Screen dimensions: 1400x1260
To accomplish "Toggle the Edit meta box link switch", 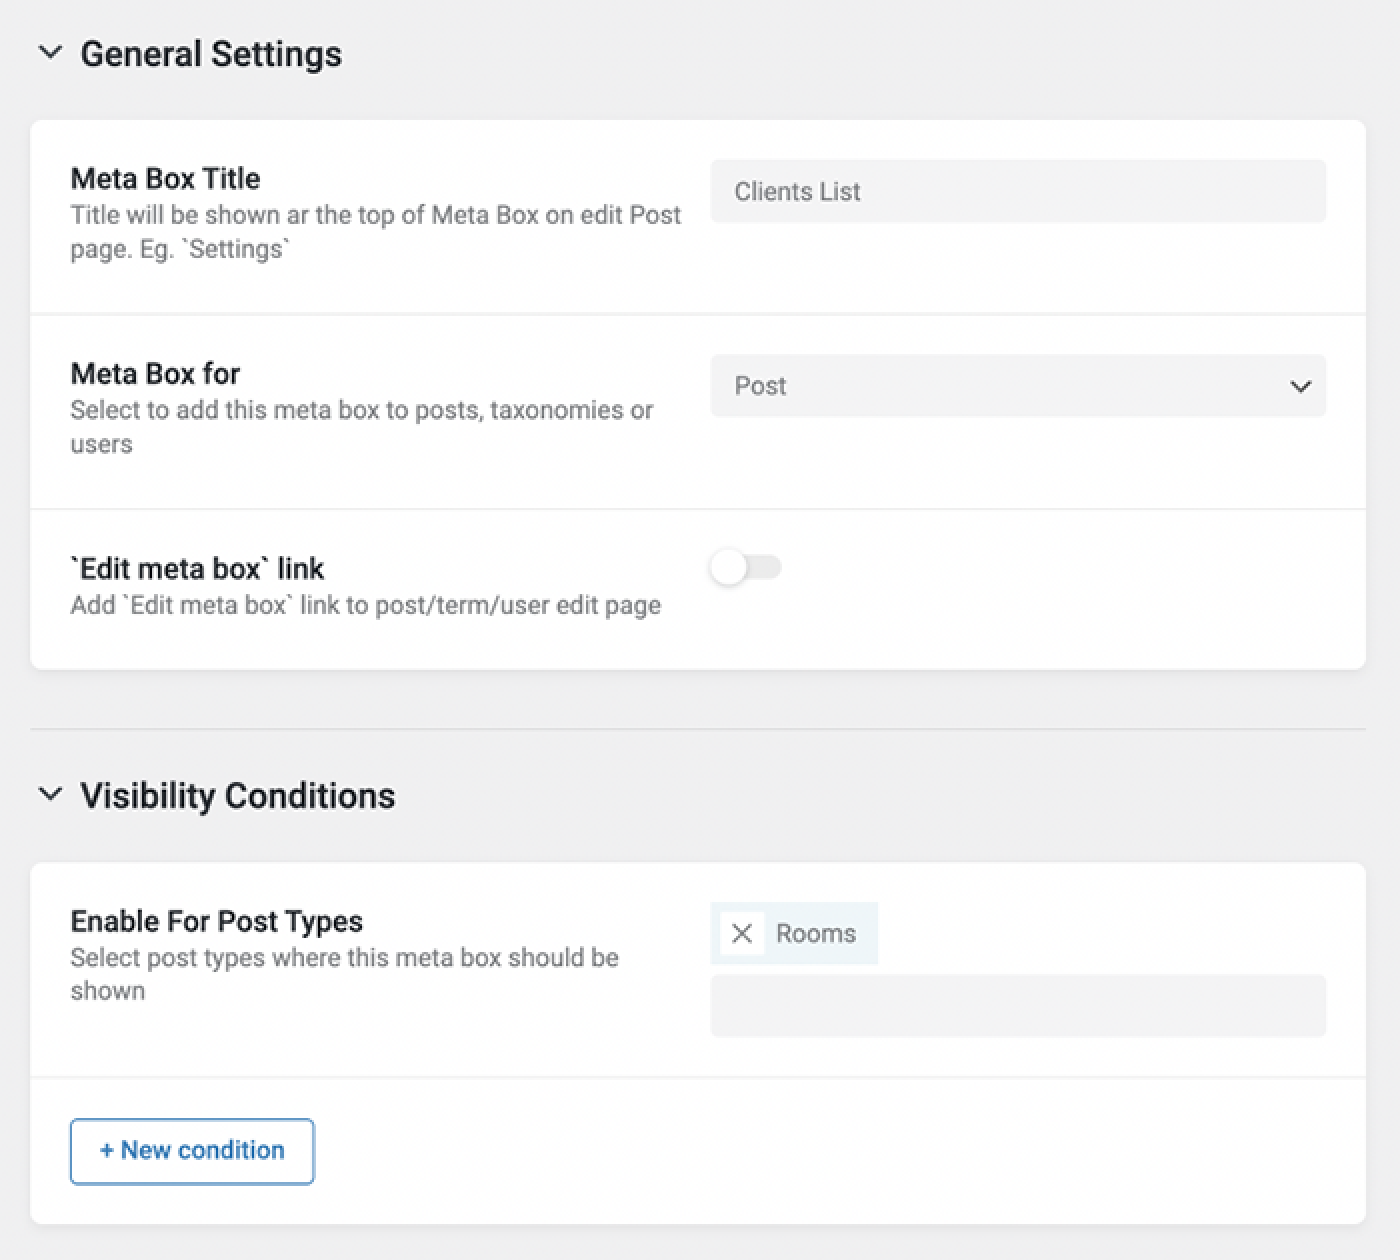I will 745,568.
